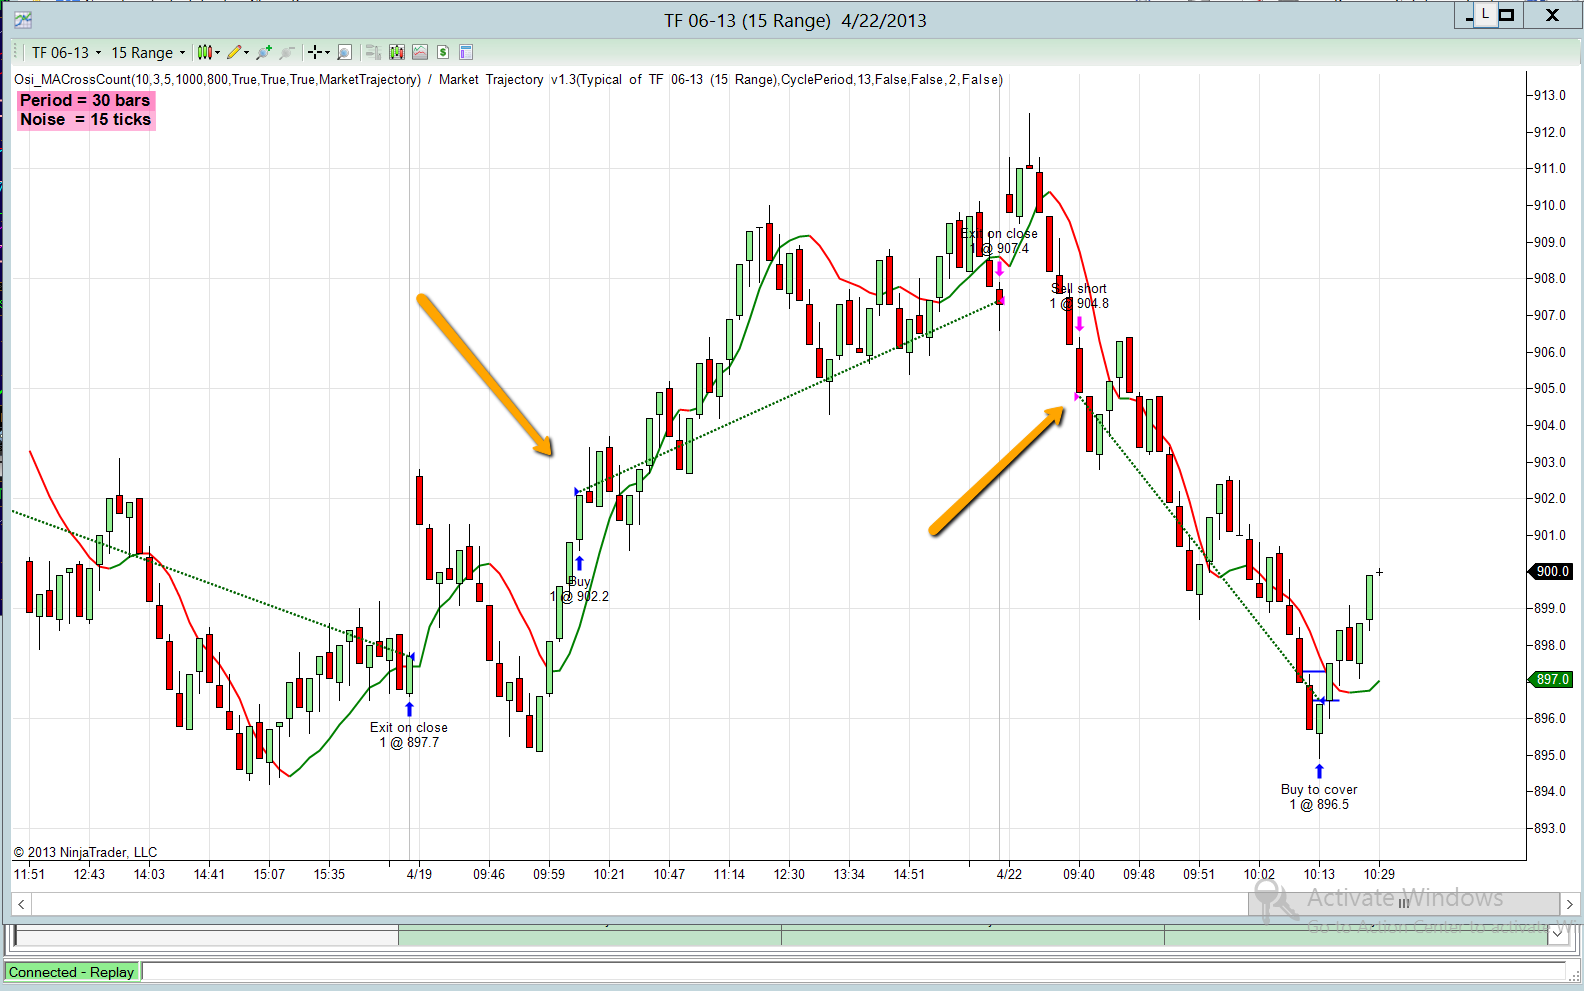Click the green 897.0 price marker
Screen dimensions: 1584x991
coord(1551,679)
